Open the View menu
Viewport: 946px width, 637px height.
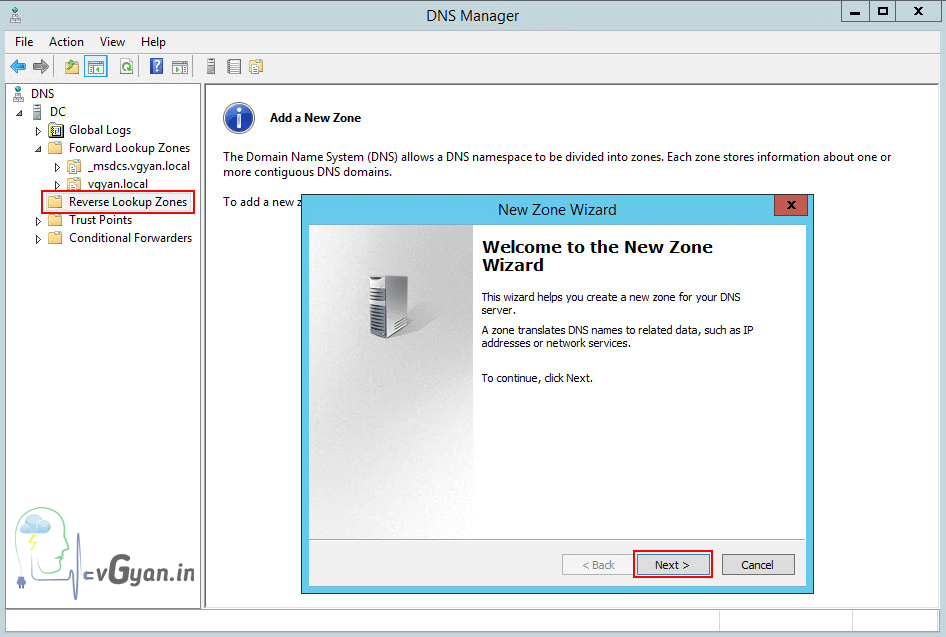coord(112,42)
